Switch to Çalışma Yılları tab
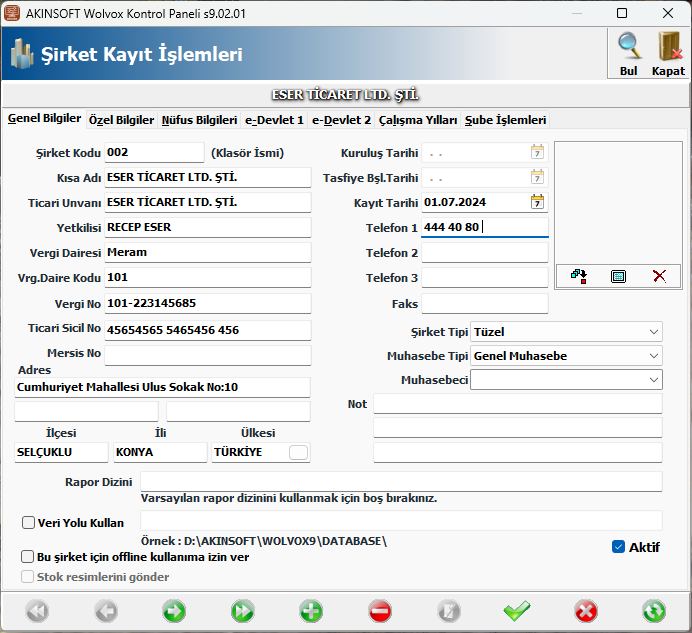Viewport: 692px width, 633px height. click(418, 120)
